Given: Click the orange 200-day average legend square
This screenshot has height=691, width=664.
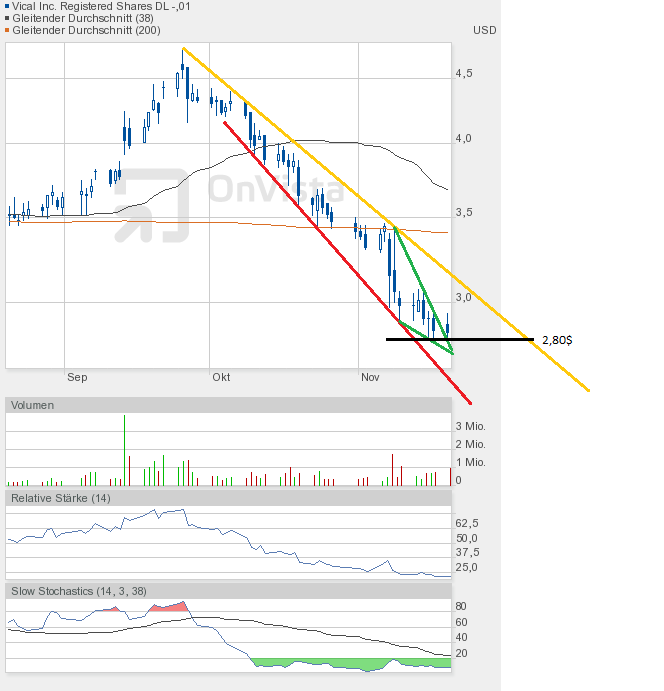Looking at the screenshot, I should 7,30.
